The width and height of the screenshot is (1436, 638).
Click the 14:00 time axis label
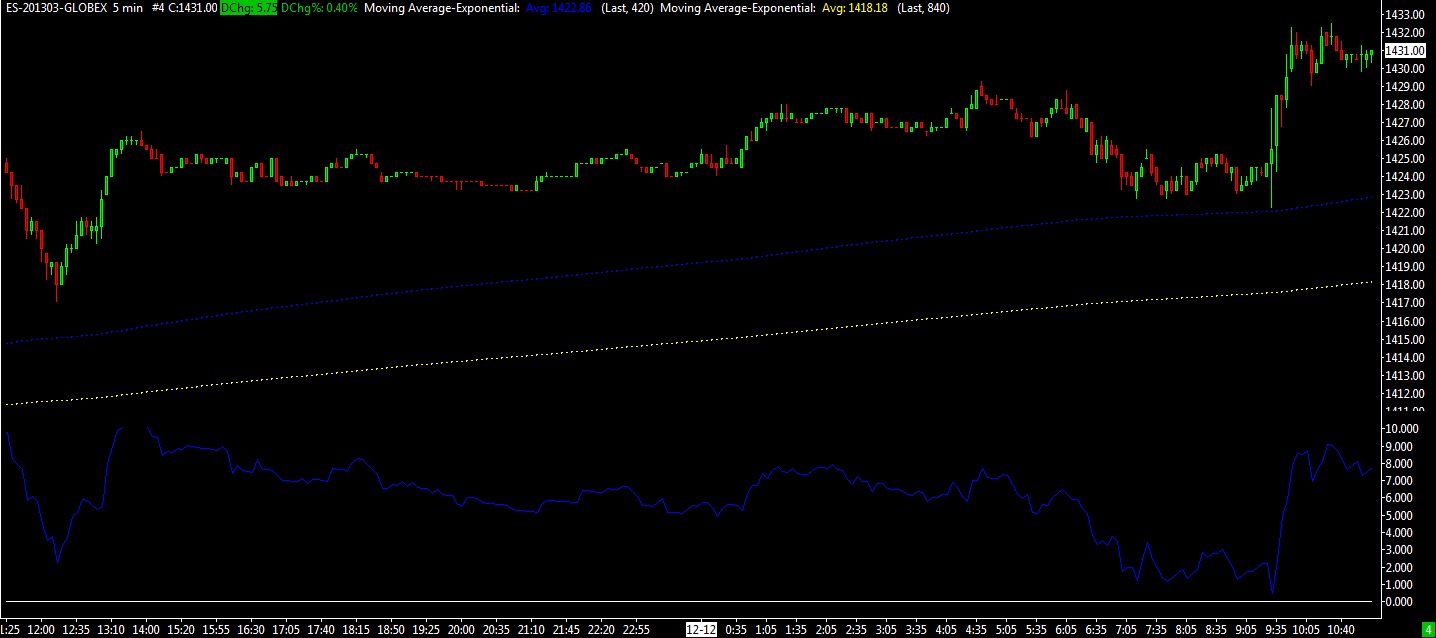146,630
